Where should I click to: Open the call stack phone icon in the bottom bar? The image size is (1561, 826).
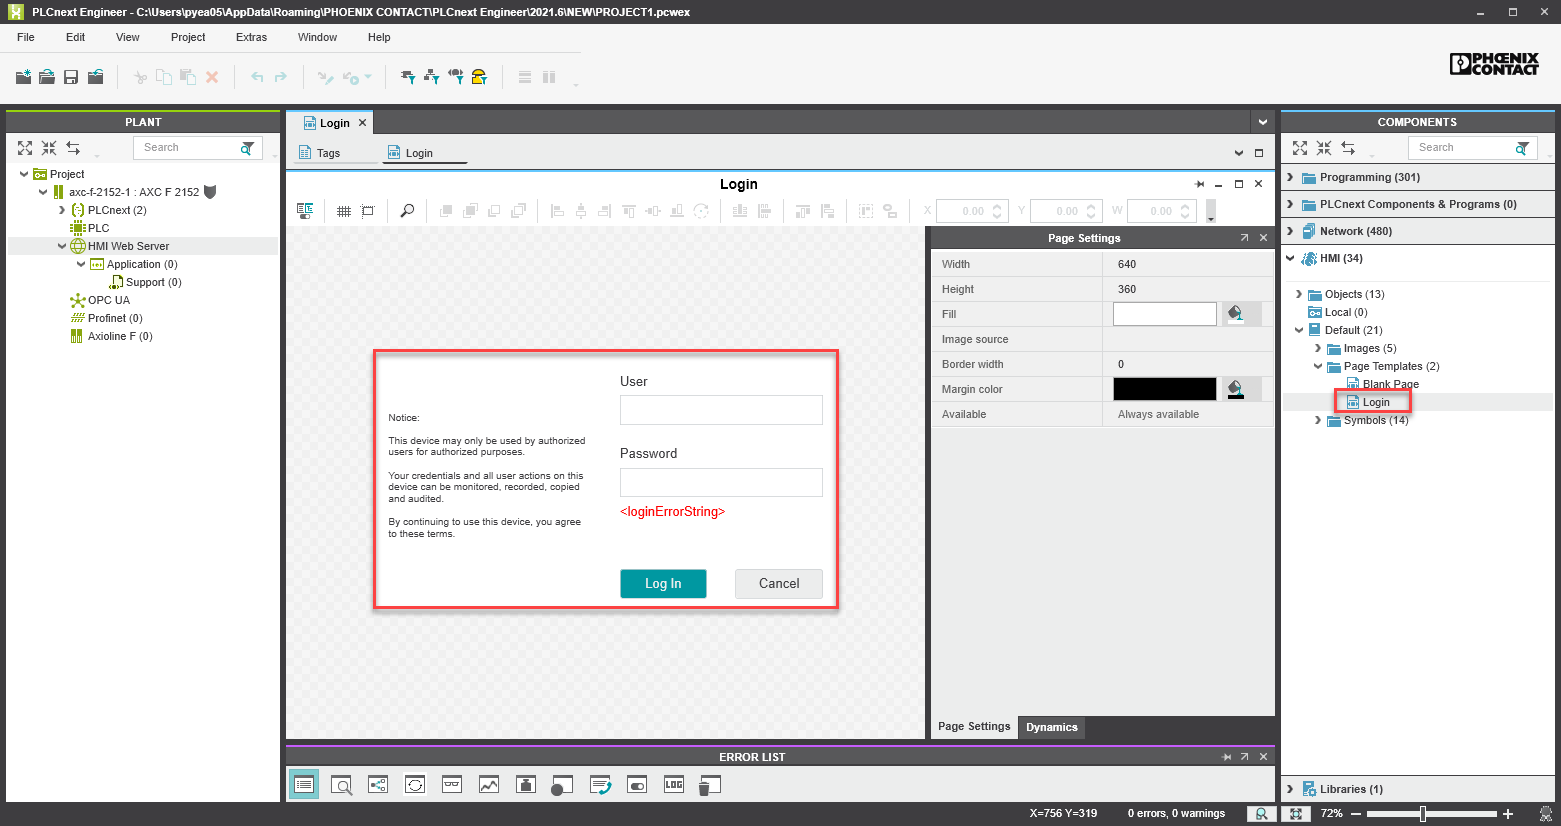[600, 785]
